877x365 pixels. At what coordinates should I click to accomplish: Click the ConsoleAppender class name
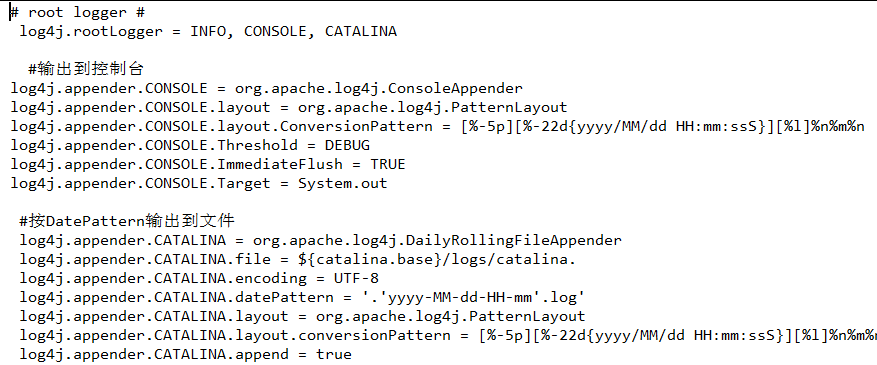[x=379, y=88]
